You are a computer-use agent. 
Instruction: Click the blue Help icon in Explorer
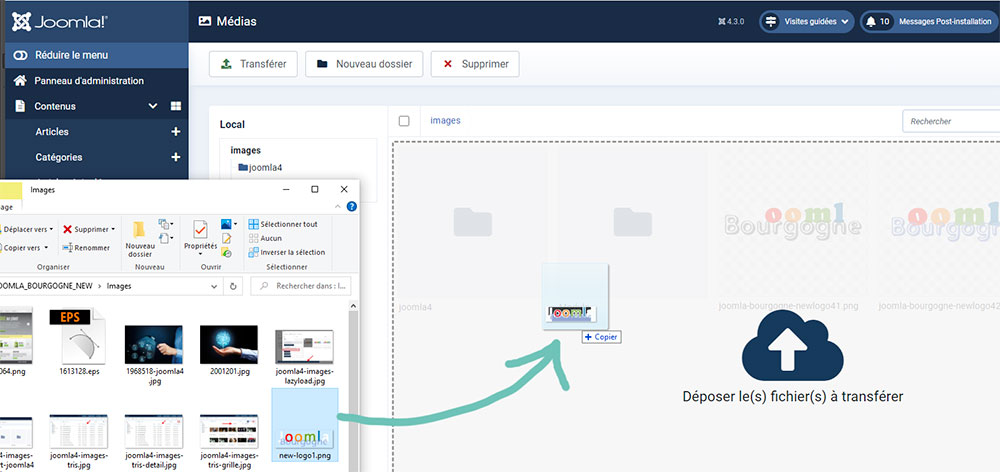coord(351,207)
